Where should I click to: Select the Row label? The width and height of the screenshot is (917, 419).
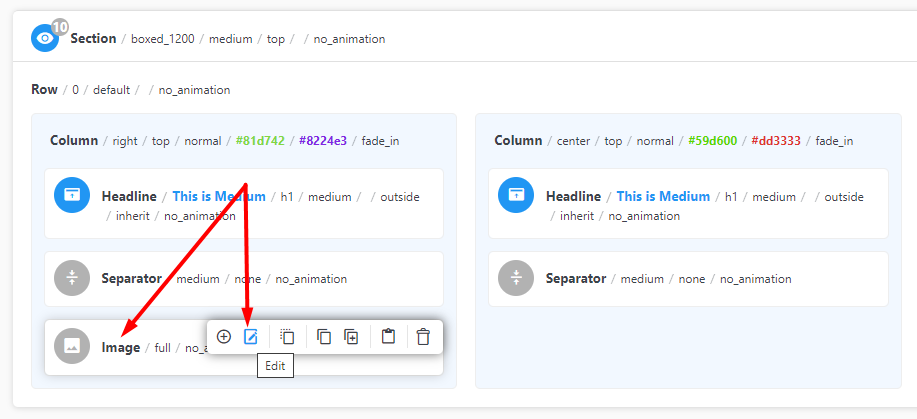[44, 90]
